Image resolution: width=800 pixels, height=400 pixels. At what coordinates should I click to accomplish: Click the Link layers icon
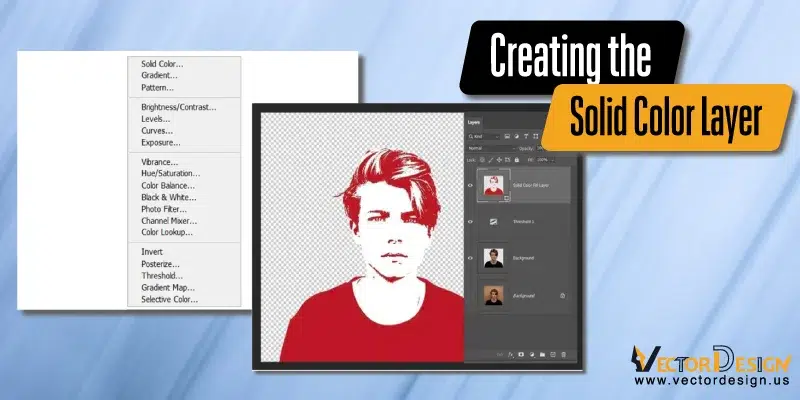pyautogui.click(x=500, y=355)
